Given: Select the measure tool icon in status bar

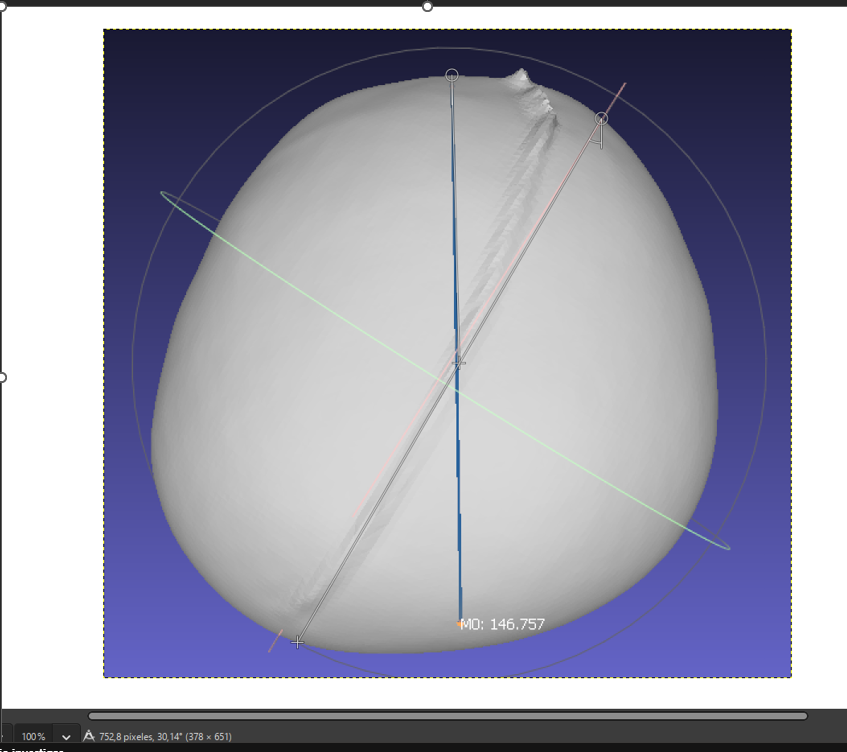Looking at the screenshot, I should click(88, 736).
